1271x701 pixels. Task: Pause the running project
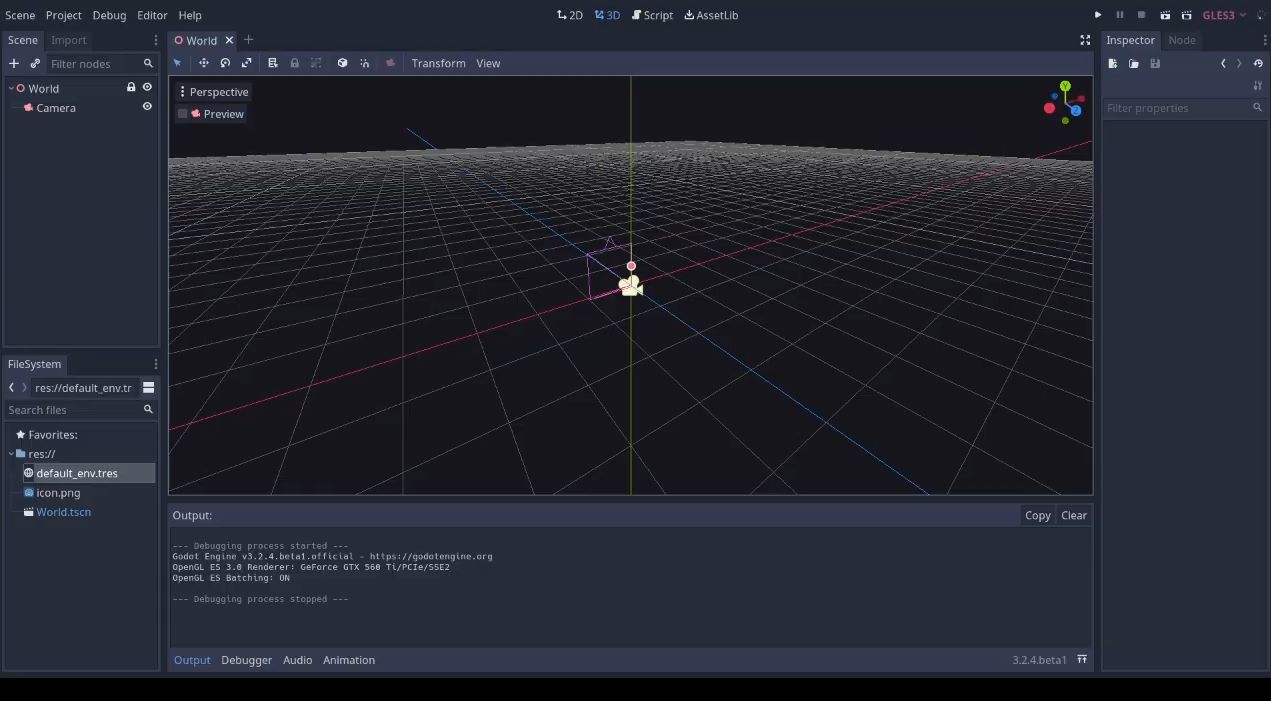(1120, 15)
